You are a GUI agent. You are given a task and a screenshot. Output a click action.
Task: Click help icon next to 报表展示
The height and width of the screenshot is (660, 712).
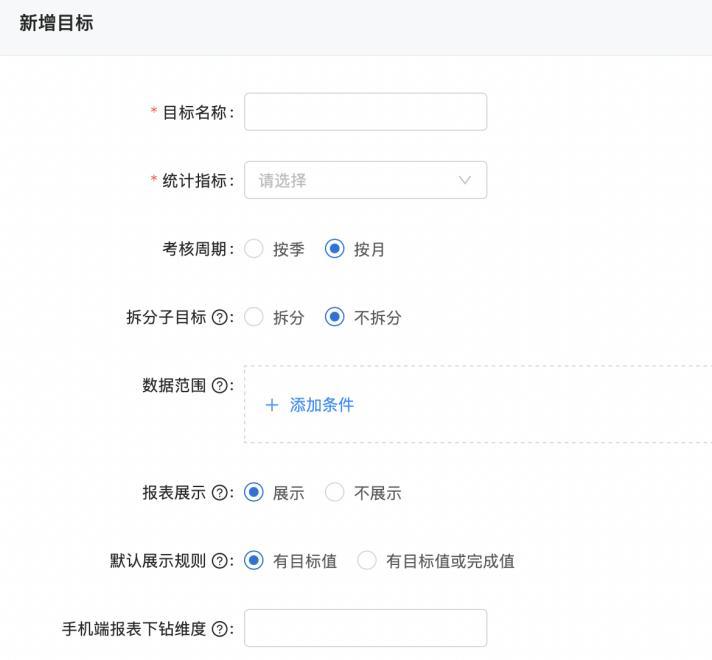[220, 493]
